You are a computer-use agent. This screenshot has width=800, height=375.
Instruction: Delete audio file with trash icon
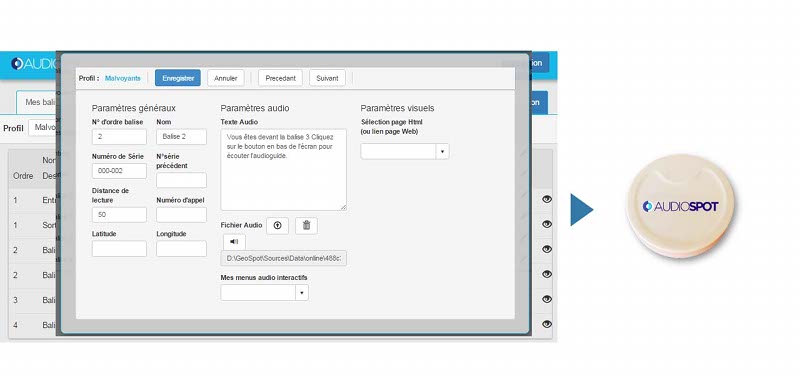306,226
